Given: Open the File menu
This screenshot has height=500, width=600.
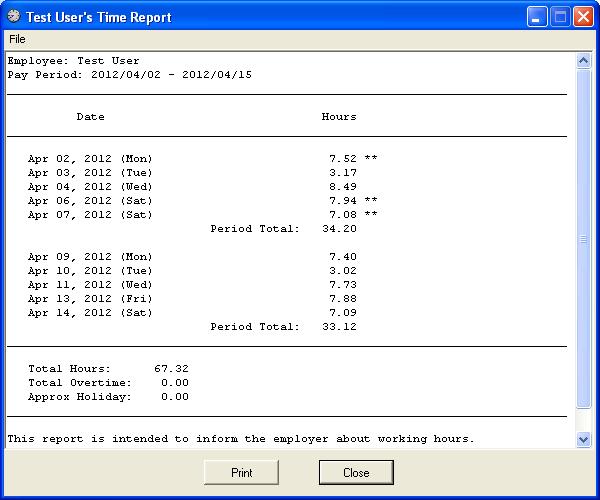Looking at the screenshot, I should click(17, 39).
